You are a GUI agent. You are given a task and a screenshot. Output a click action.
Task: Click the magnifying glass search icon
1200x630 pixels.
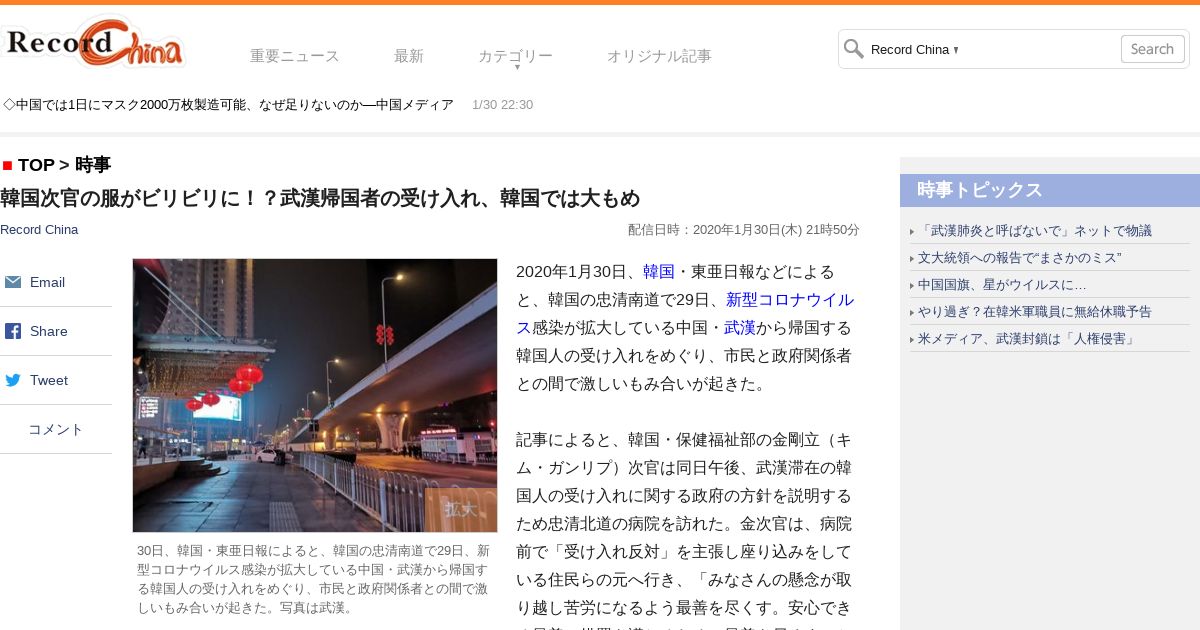(853, 49)
